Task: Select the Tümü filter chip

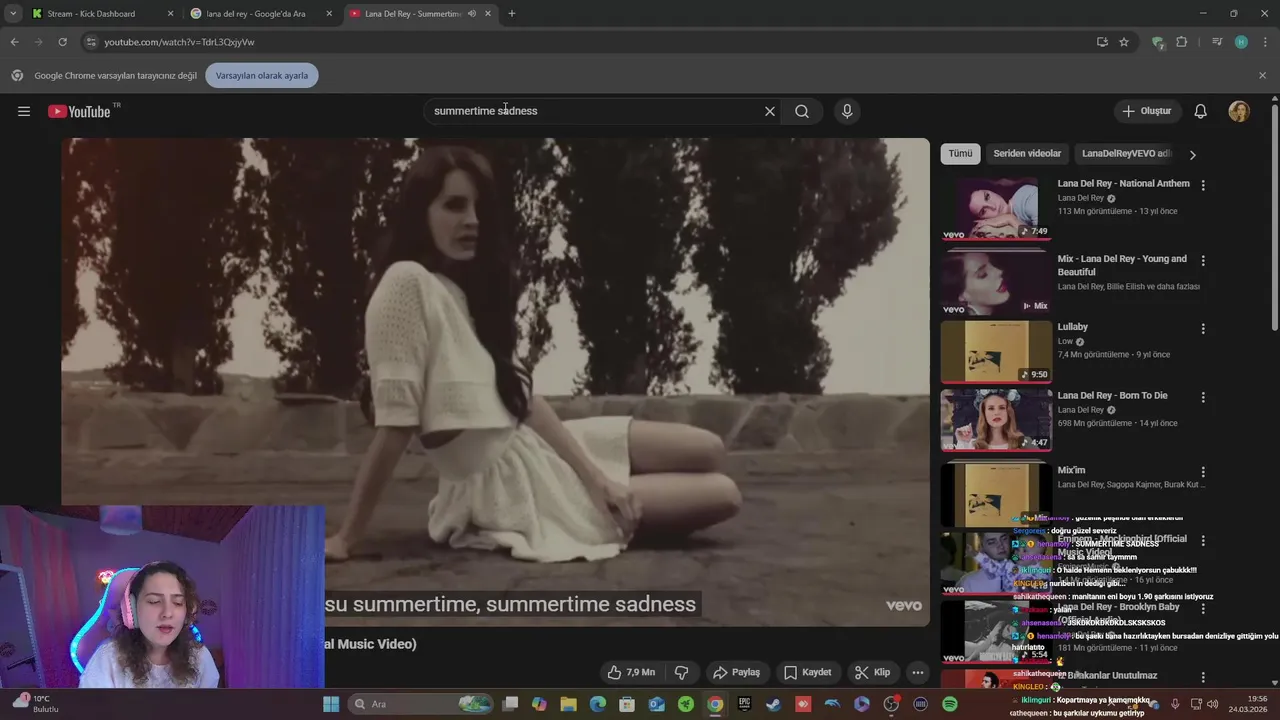Action: pos(960,154)
